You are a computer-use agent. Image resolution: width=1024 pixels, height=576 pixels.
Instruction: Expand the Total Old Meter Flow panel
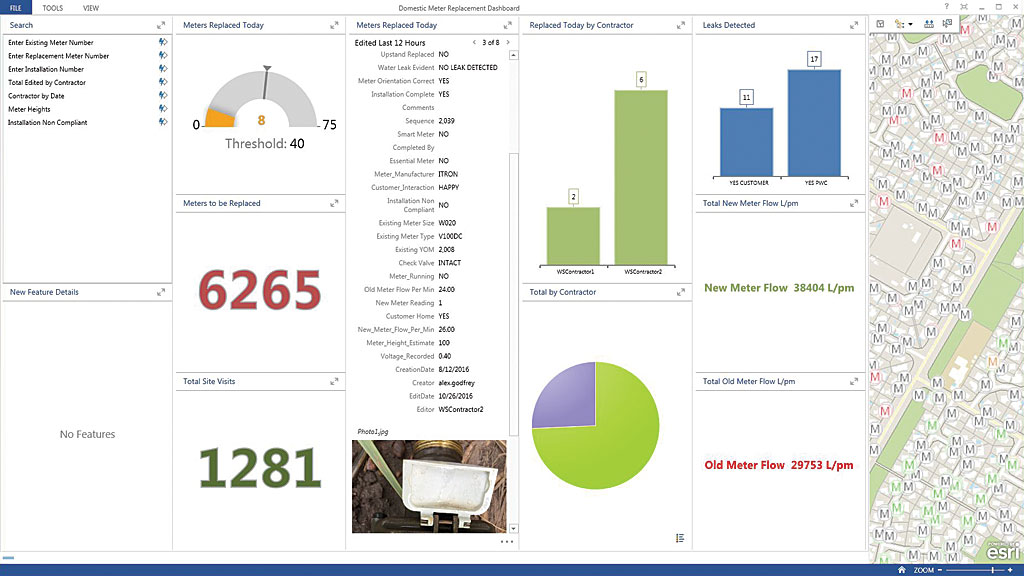pyautogui.click(x=854, y=381)
